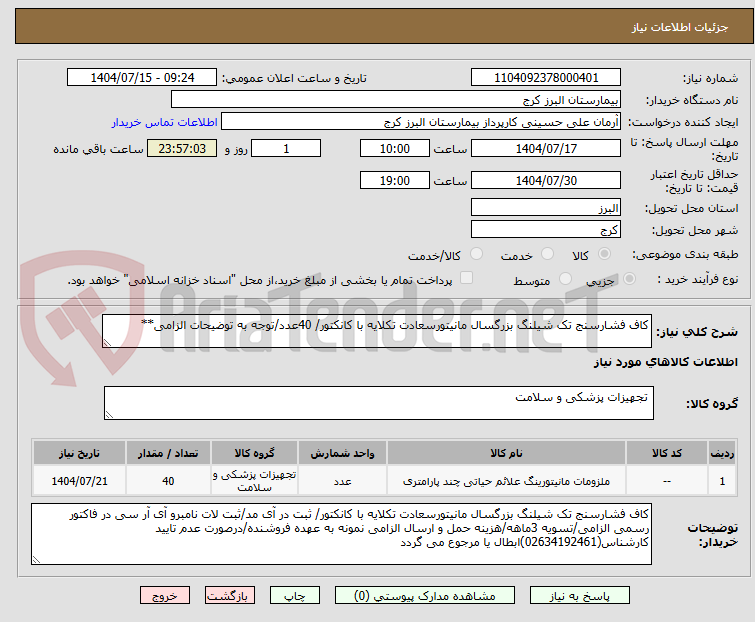Open اطلاعات تماس خریدار link
This screenshot has width=755, height=622.
[x=165, y=122]
